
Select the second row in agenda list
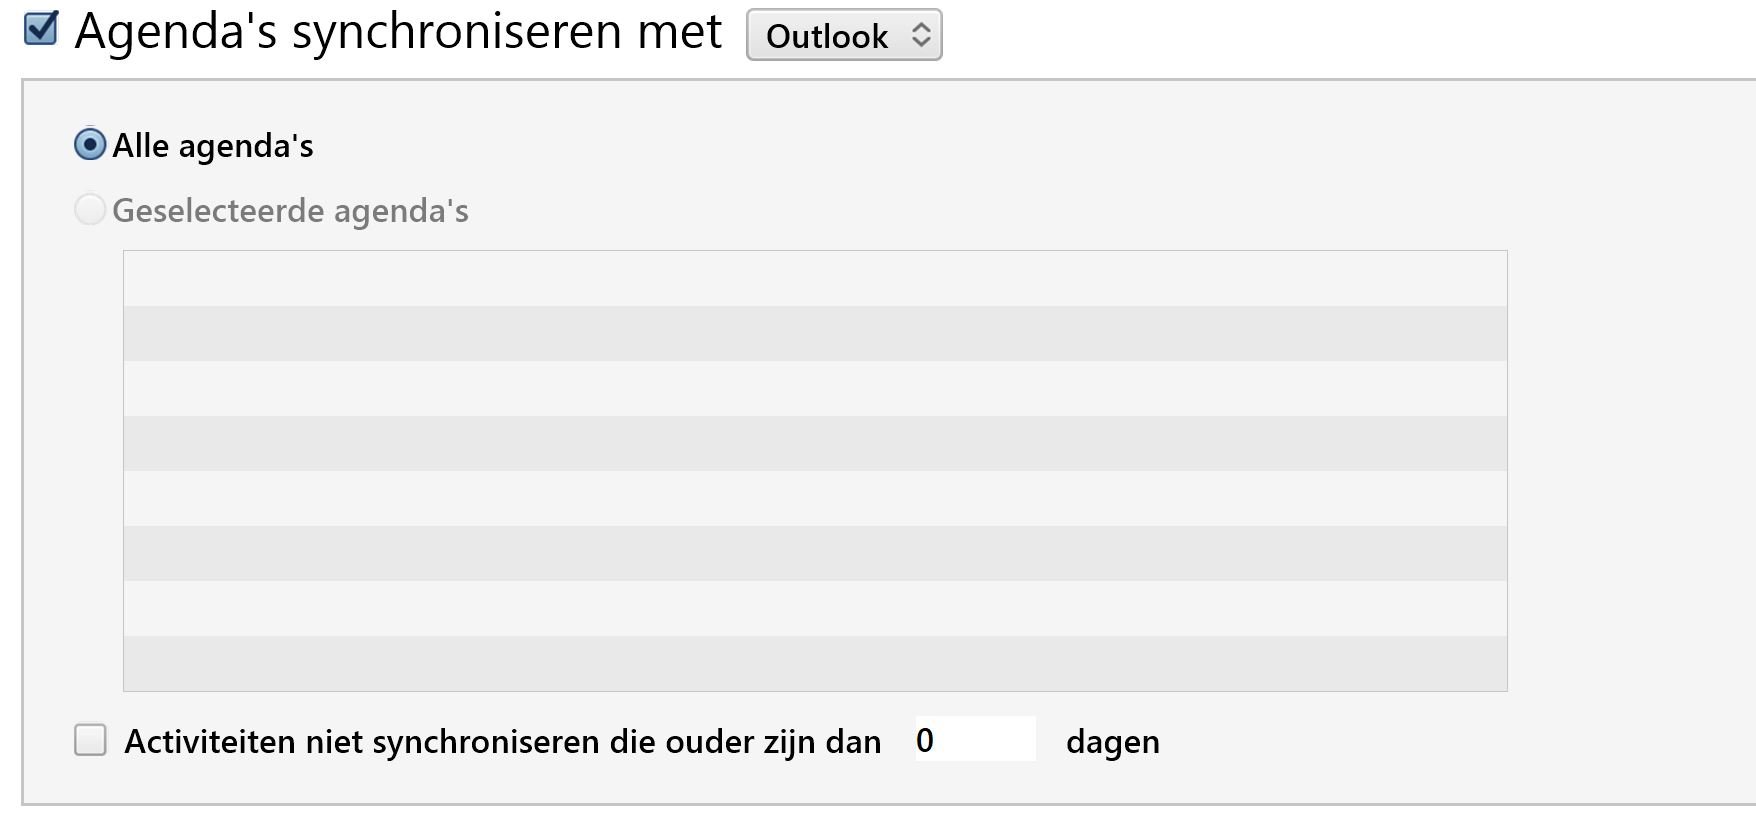[815, 334]
